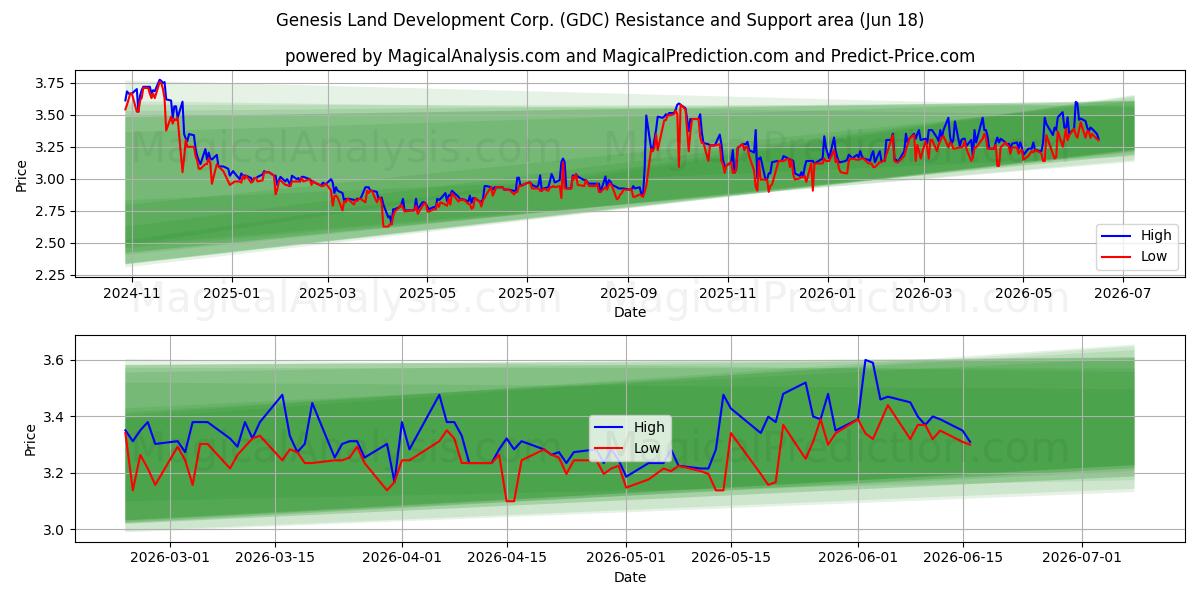Click the 2024-11 tick label
This screenshot has height=600, width=1200.
133,293
